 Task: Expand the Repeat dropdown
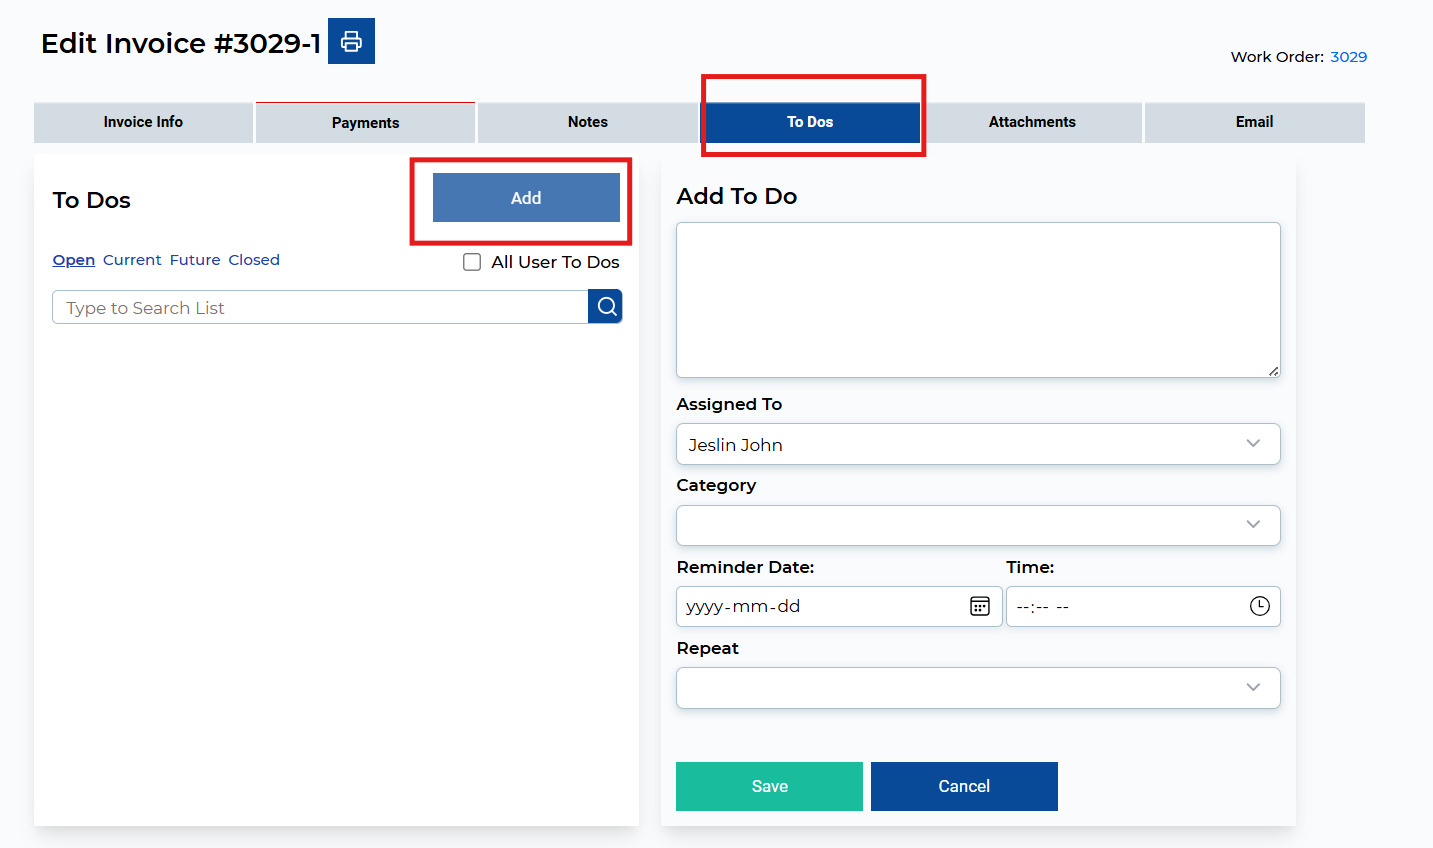977,688
